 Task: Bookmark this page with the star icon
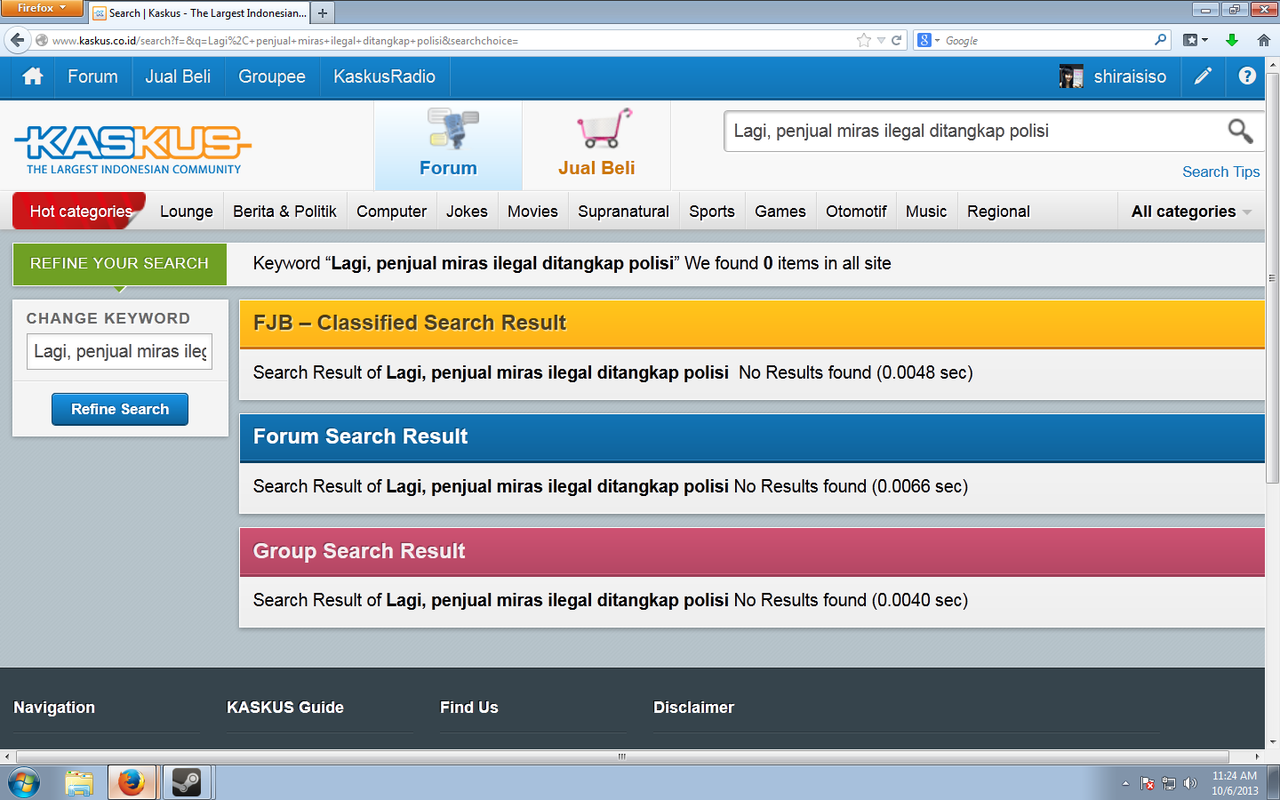pyautogui.click(x=864, y=41)
